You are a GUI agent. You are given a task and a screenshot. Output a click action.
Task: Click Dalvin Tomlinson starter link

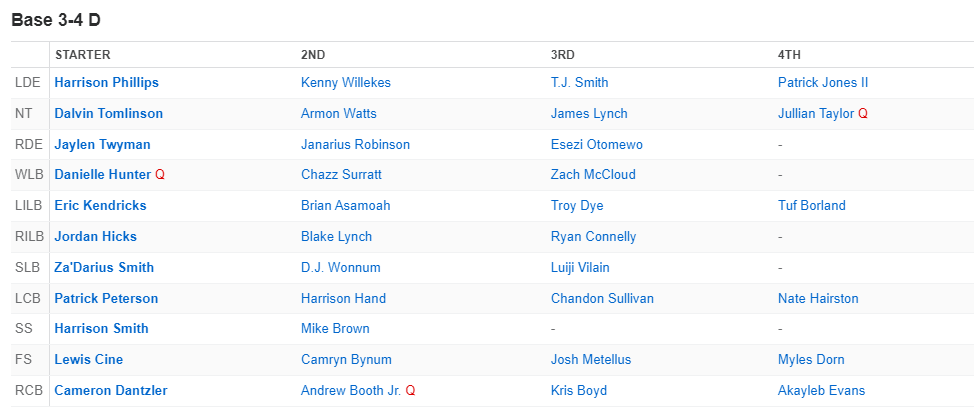click(108, 113)
